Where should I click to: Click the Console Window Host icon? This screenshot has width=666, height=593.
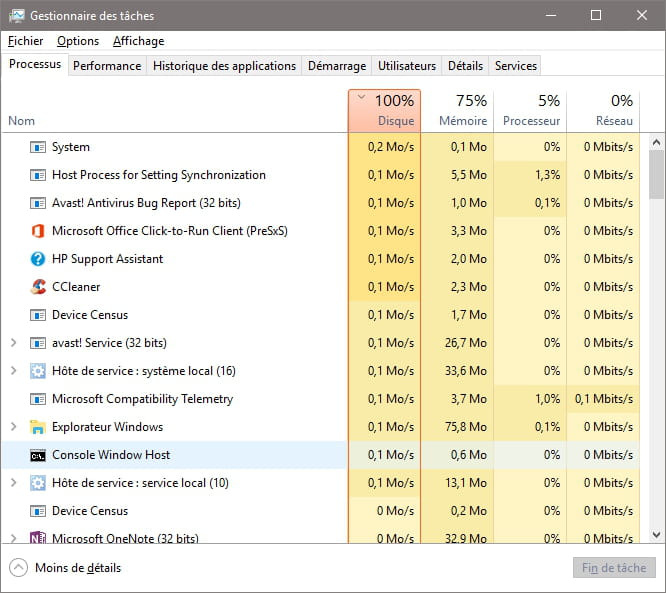coord(38,455)
